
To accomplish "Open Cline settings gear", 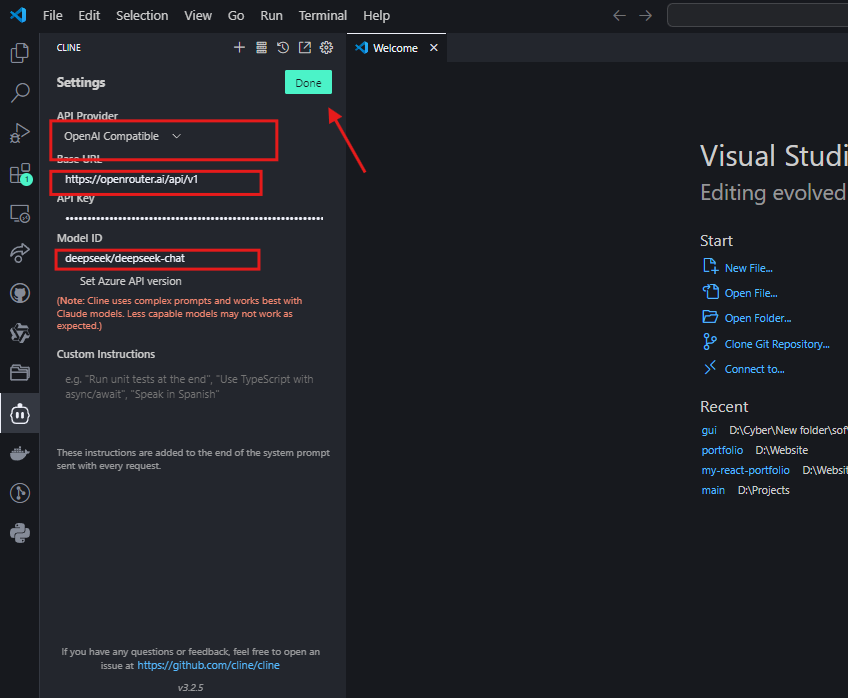I will [326, 48].
